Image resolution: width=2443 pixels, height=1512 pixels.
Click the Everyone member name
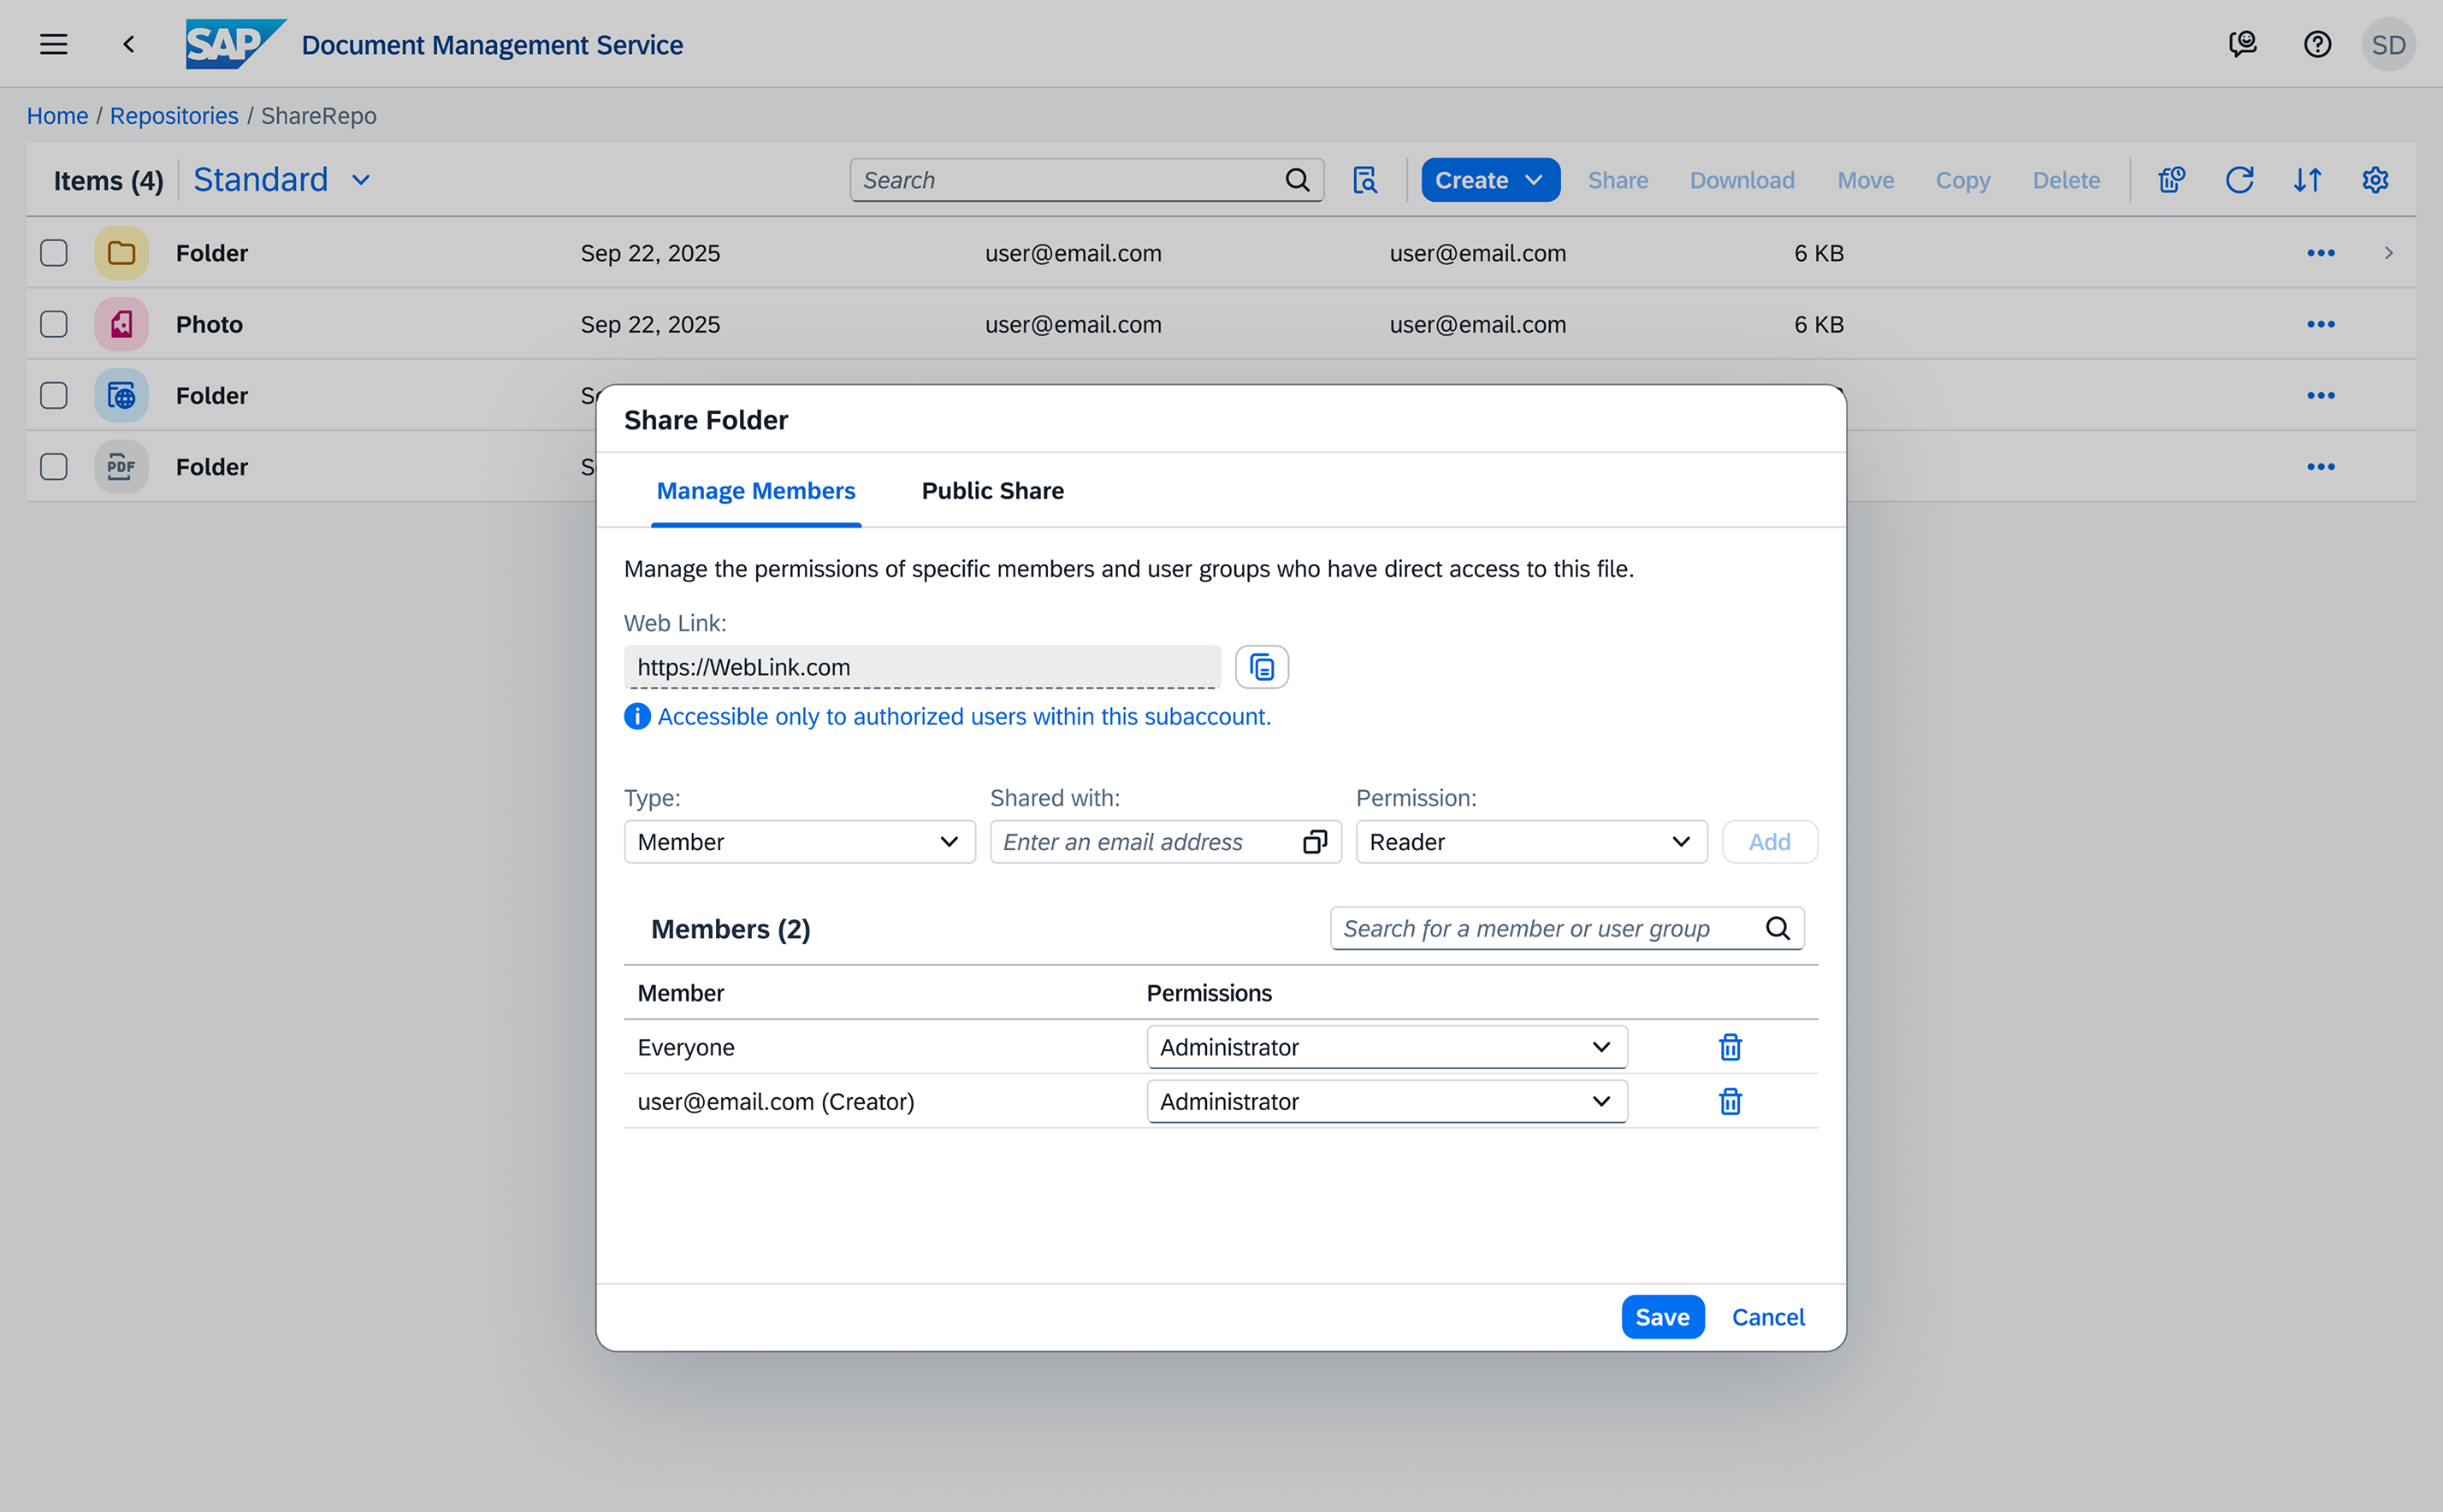pos(686,1047)
